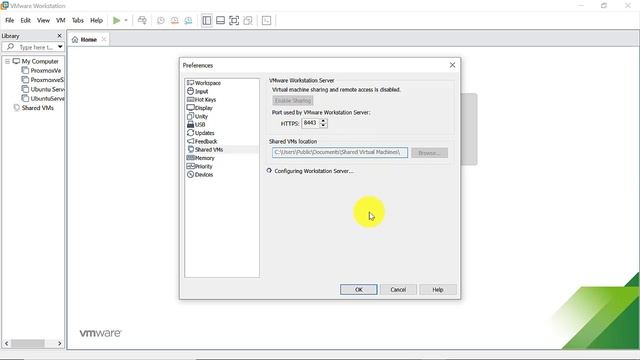Open the File menu
This screenshot has height=360, width=640.
tap(9, 20)
